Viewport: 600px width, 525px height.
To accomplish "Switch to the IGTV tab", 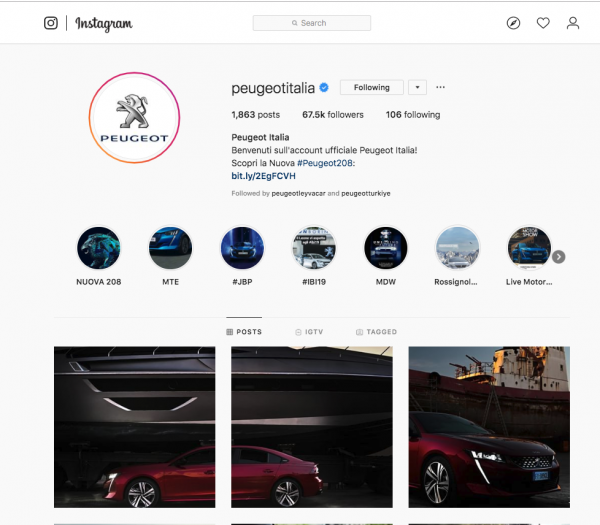I will 309,332.
